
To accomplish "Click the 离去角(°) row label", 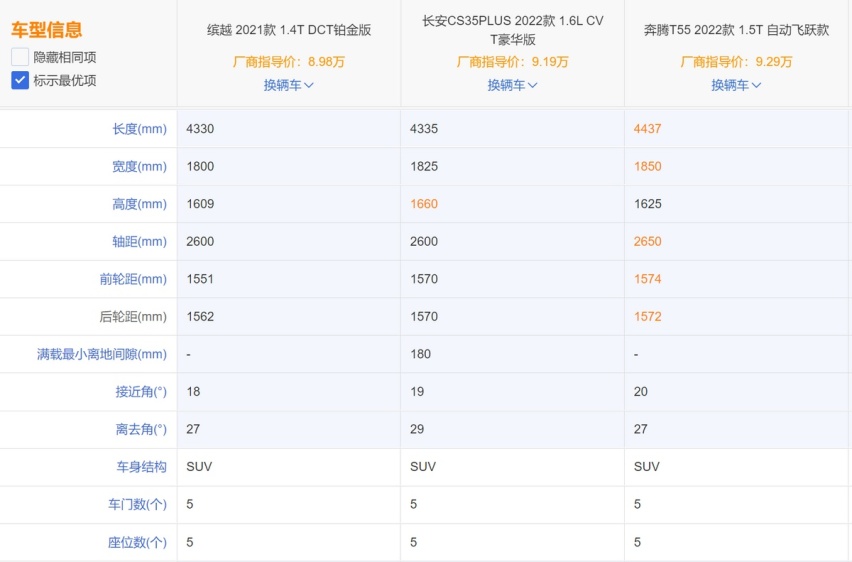I will click(x=141, y=429).
